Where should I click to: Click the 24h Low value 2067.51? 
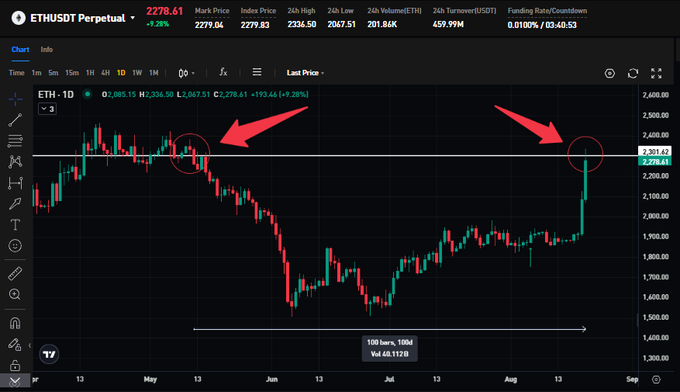click(x=341, y=25)
